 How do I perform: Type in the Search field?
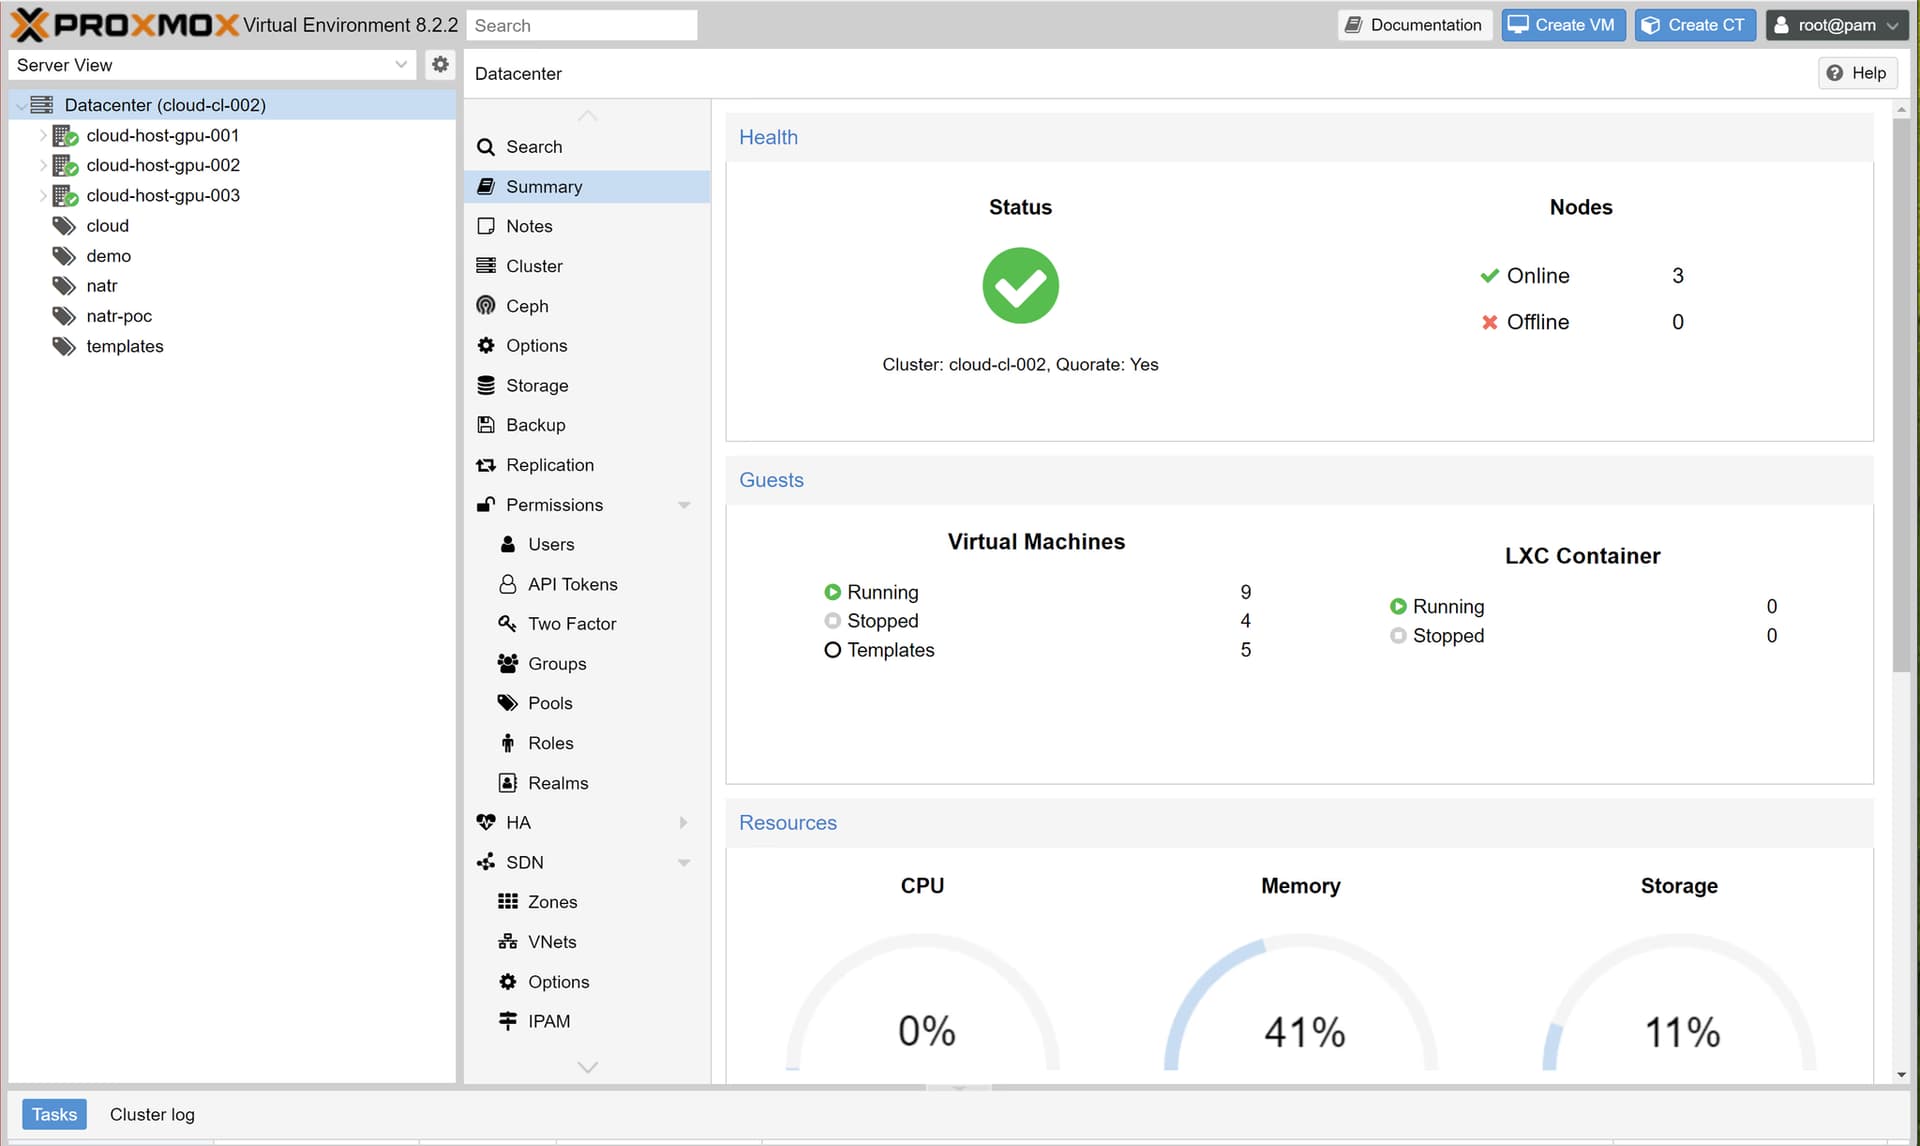point(582,25)
